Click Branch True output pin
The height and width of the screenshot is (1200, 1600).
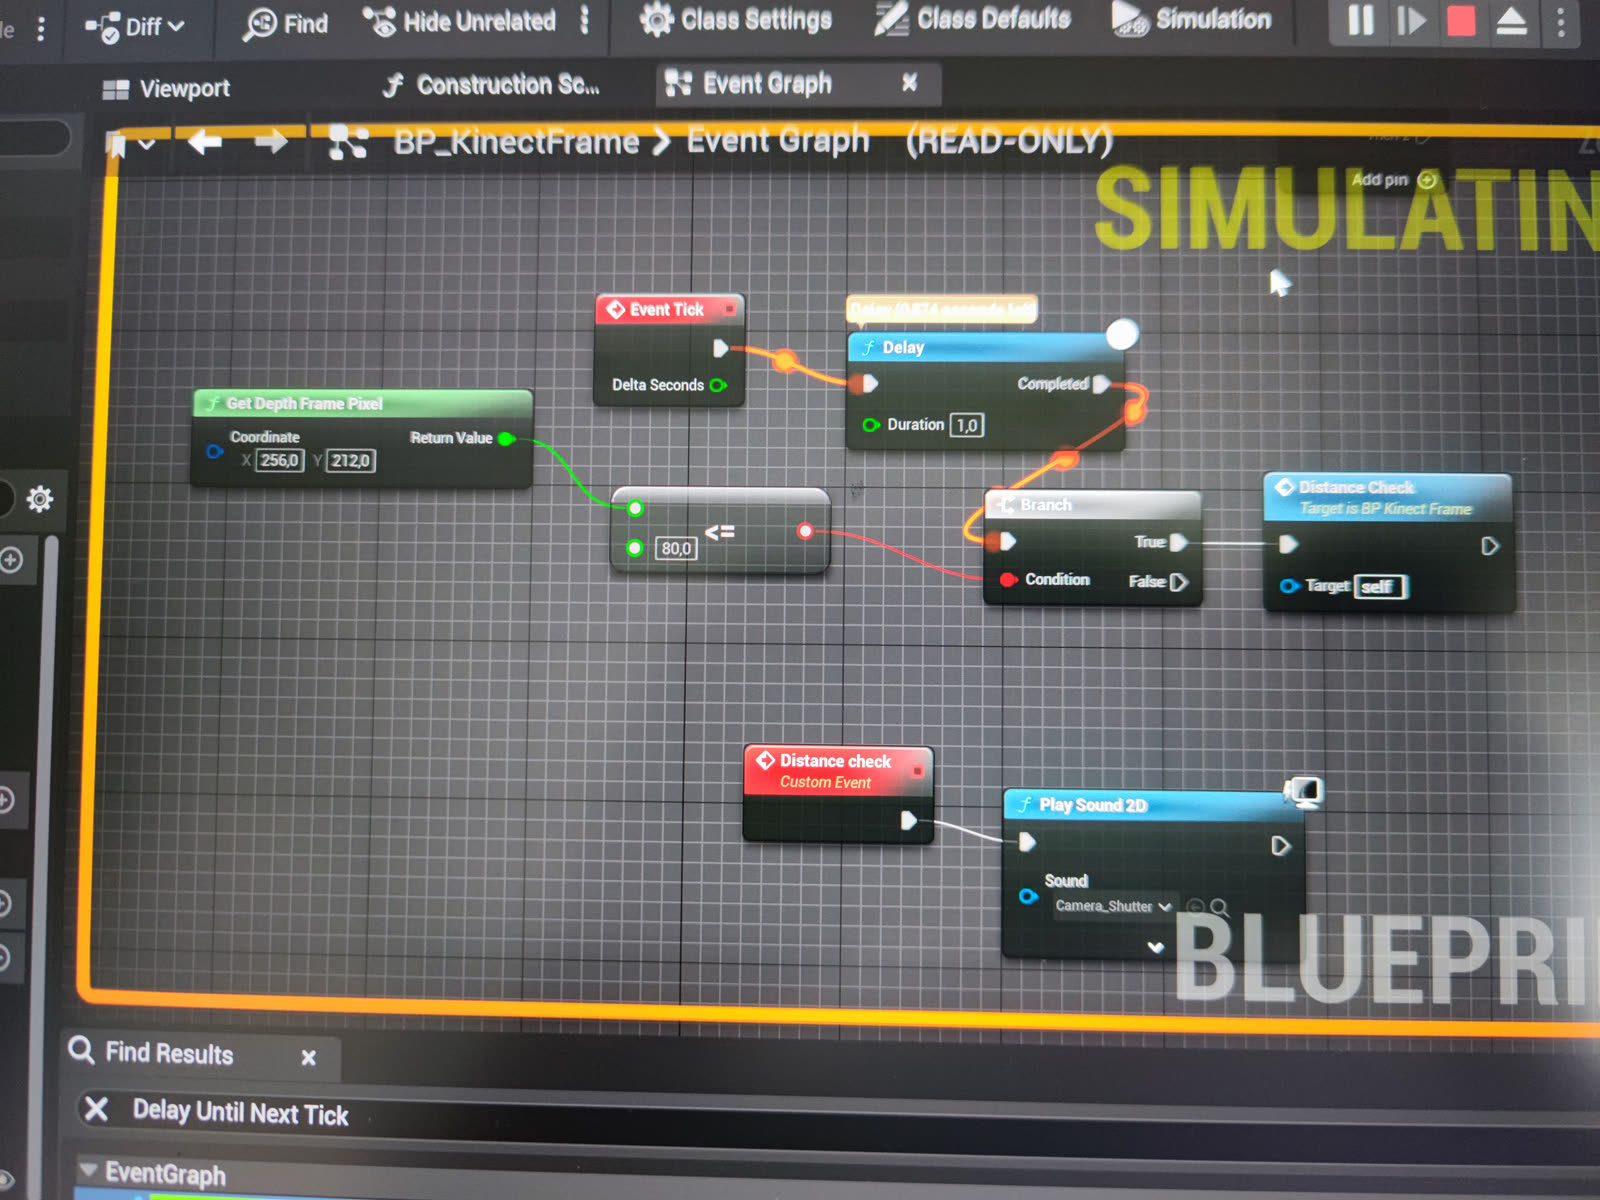pos(1179,542)
